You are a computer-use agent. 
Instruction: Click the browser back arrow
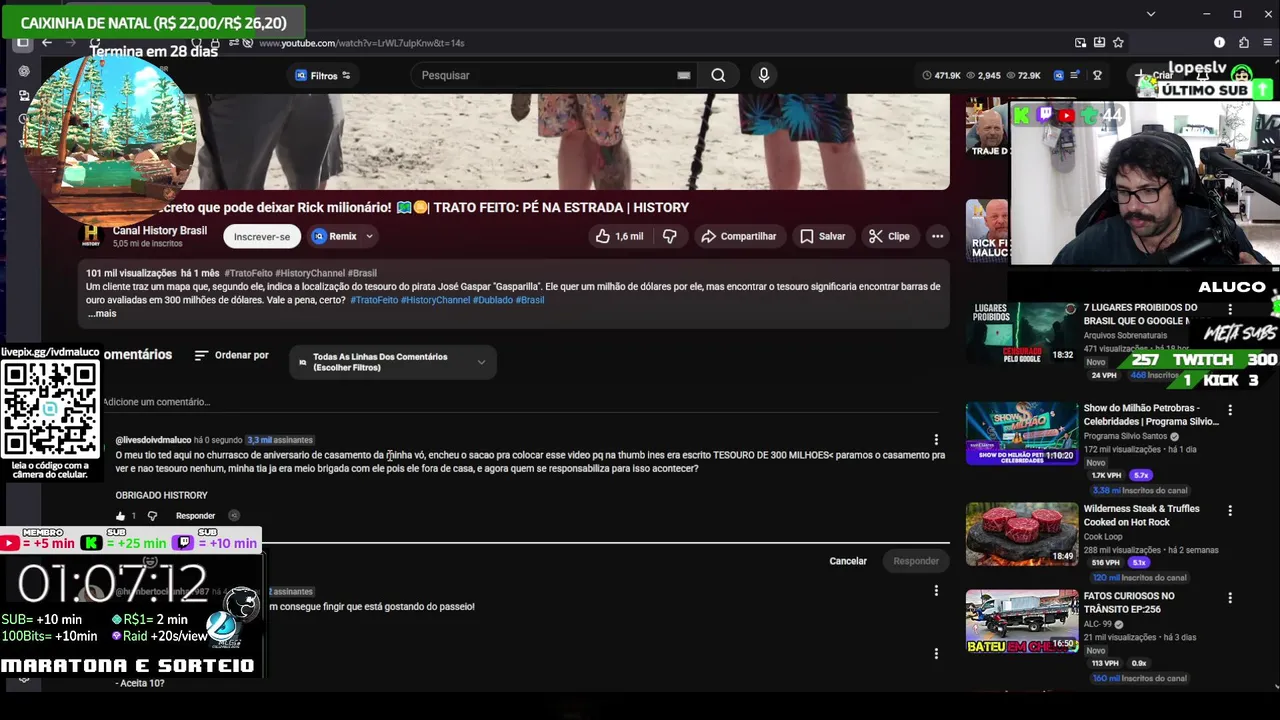click(x=47, y=42)
